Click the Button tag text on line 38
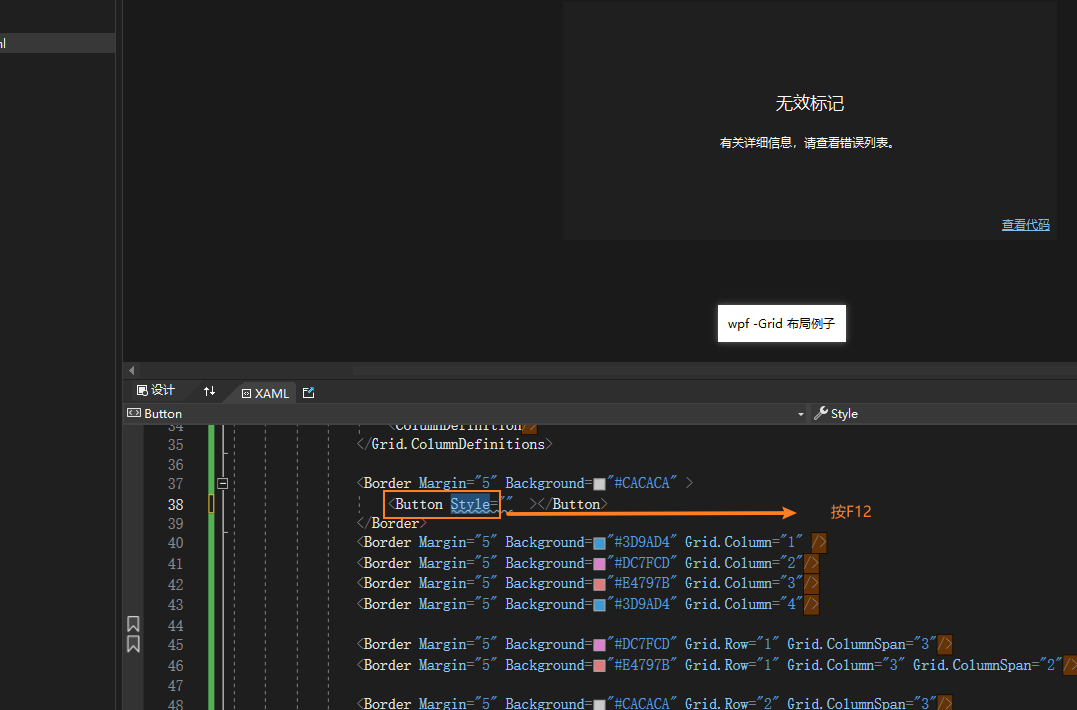Image resolution: width=1077 pixels, height=710 pixels. point(418,504)
